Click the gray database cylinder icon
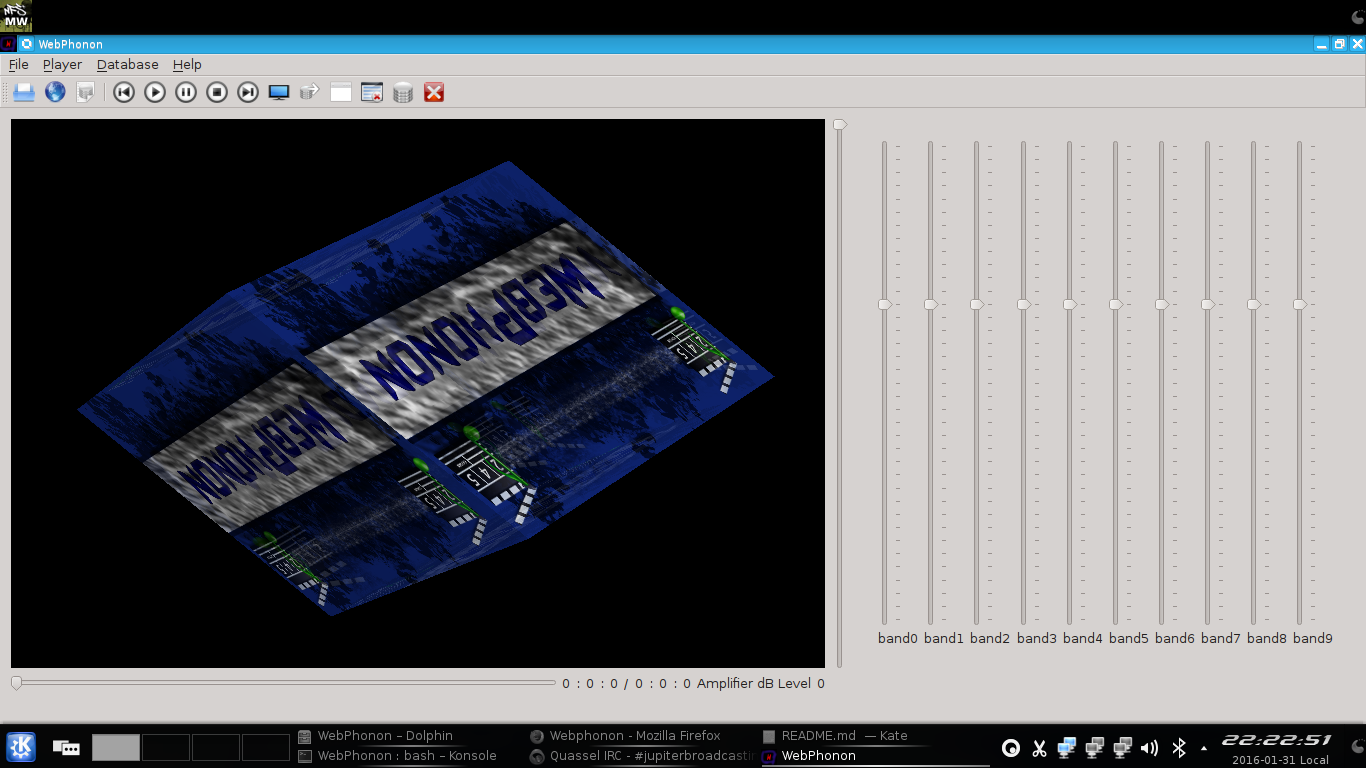 tap(403, 92)
